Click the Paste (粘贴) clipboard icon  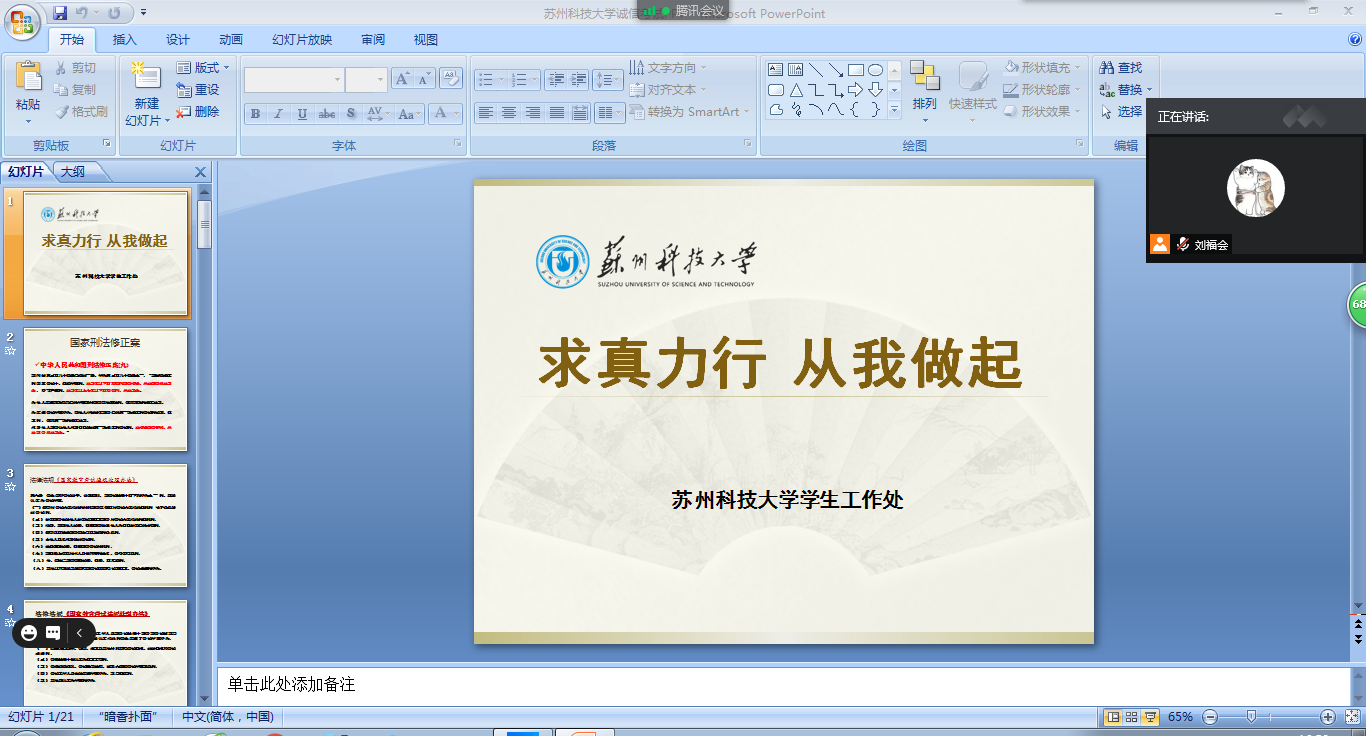(x=29, y=77)
